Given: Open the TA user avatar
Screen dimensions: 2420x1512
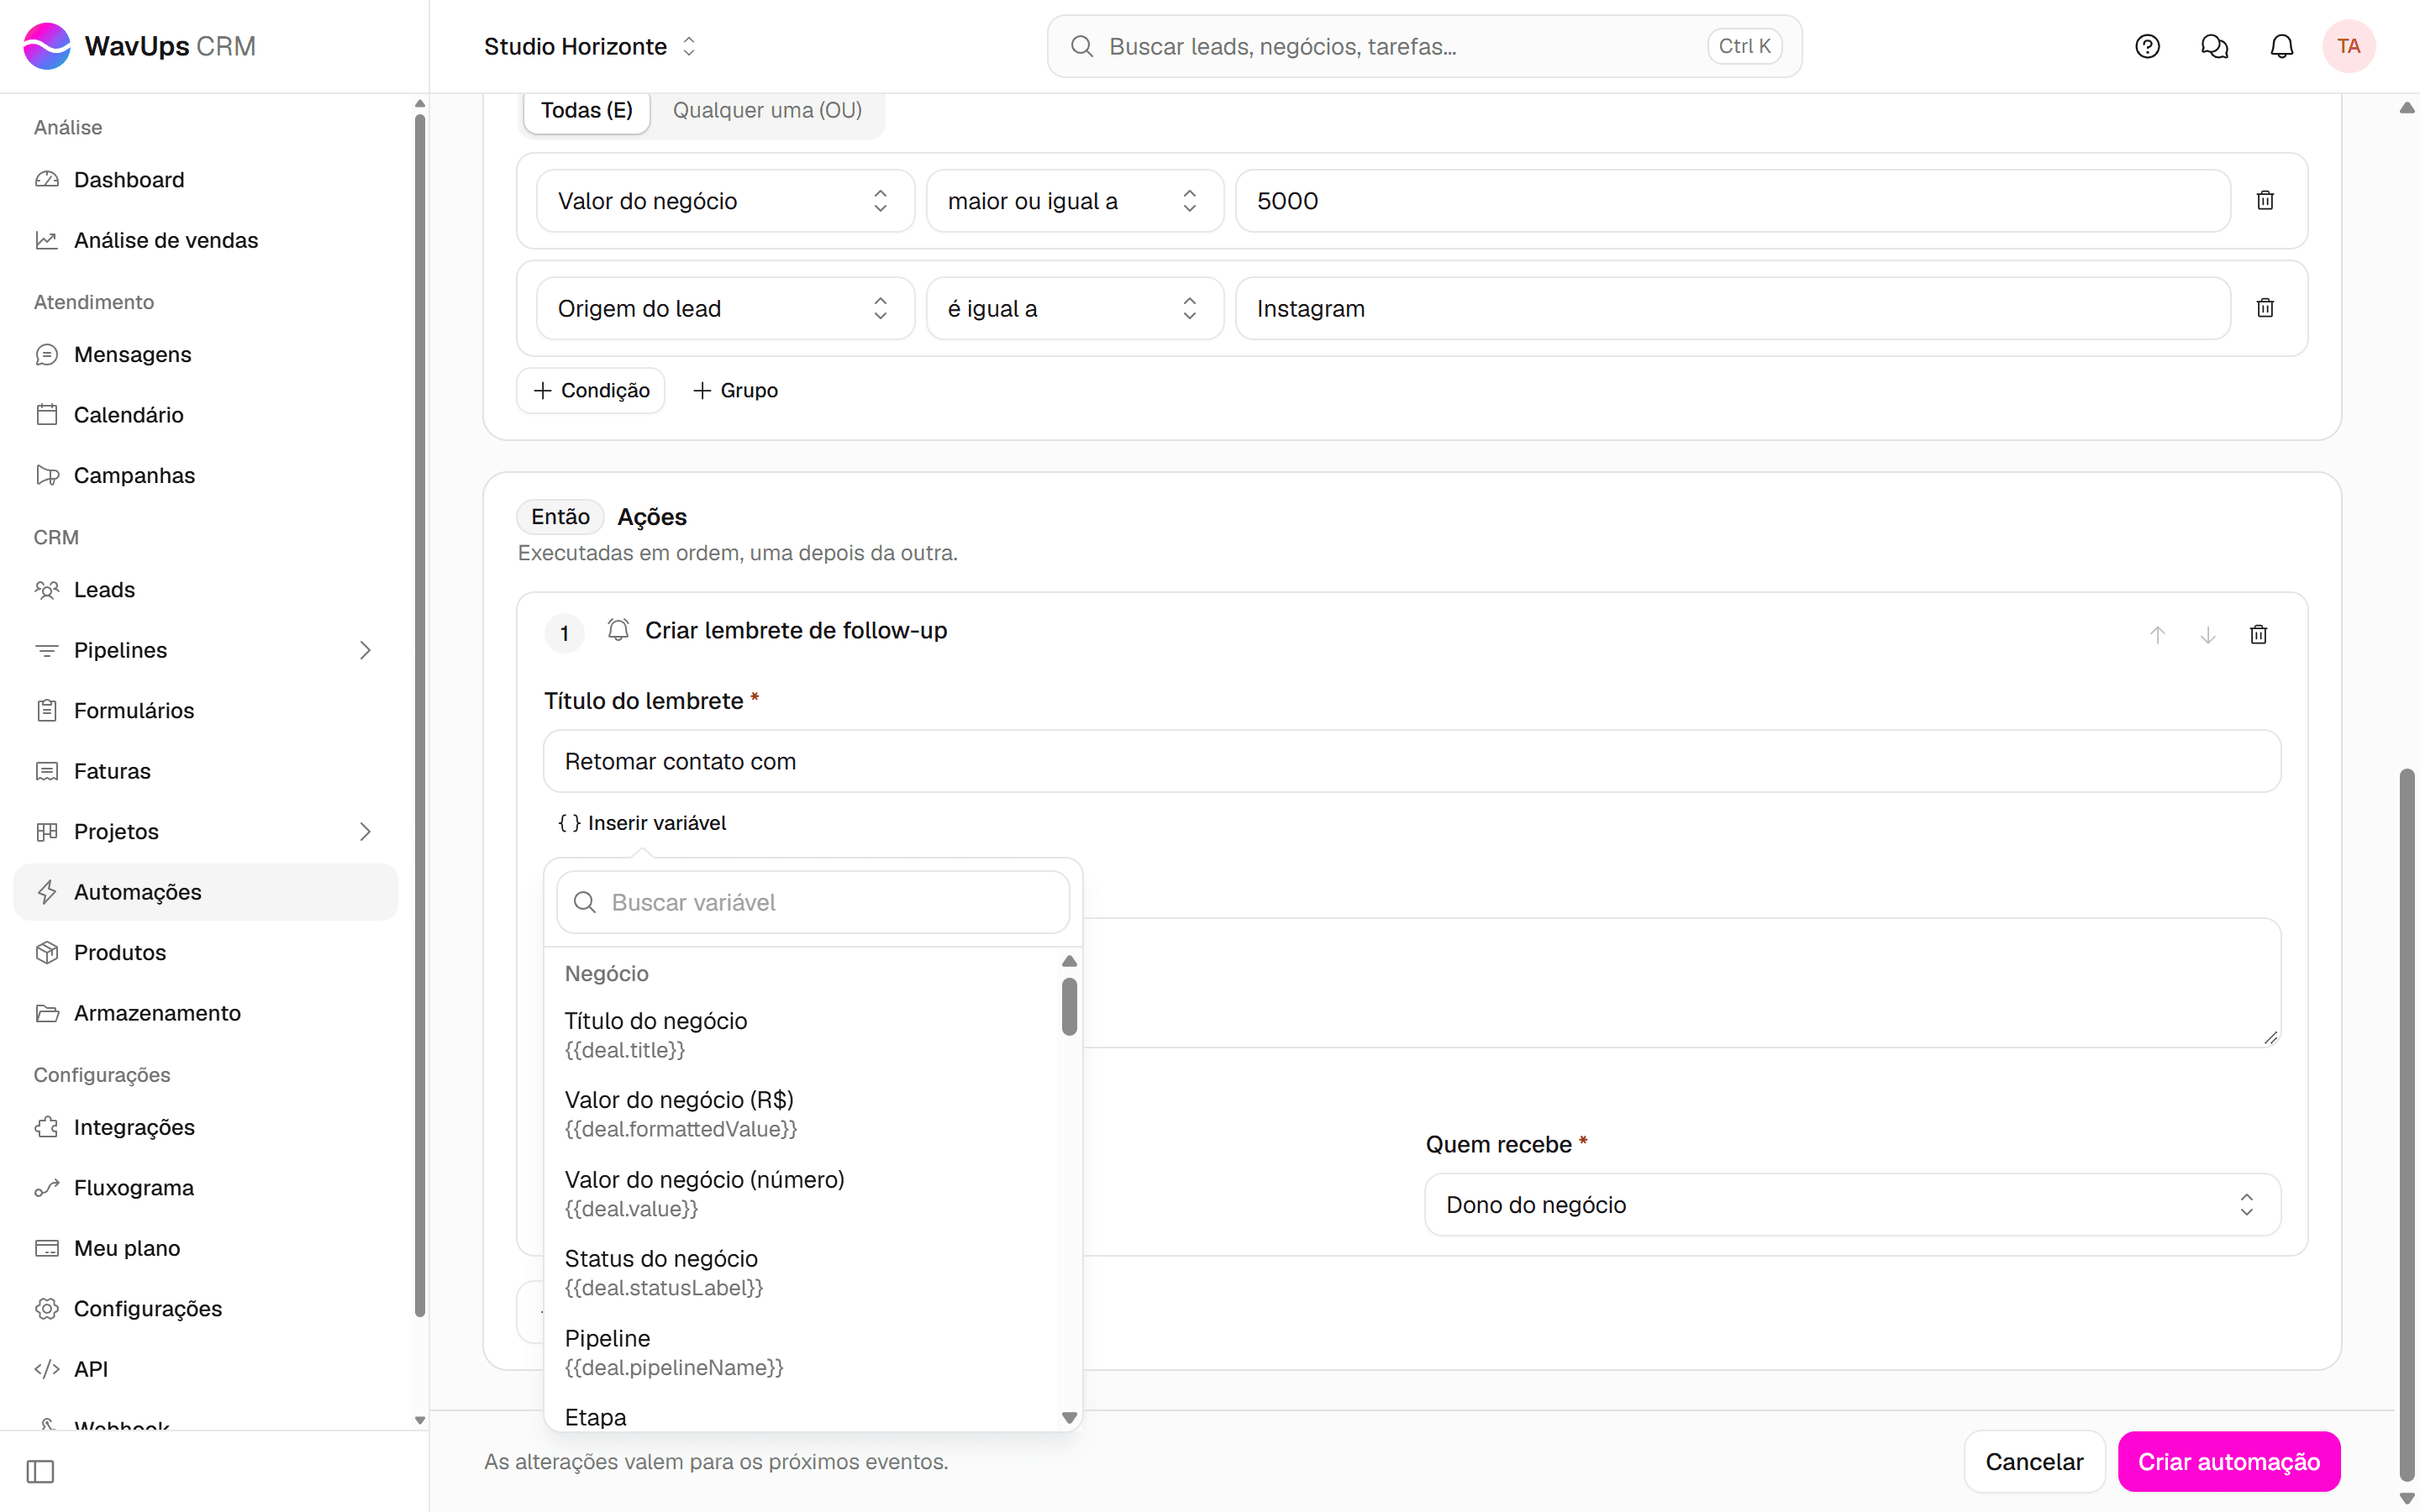Looking at the screenshot, I should tap(2348, 46).
